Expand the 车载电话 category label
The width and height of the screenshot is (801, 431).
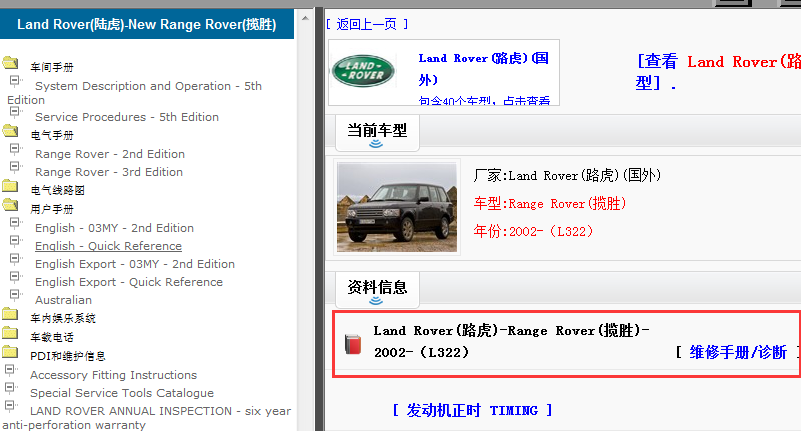click(x=52, y=338)
